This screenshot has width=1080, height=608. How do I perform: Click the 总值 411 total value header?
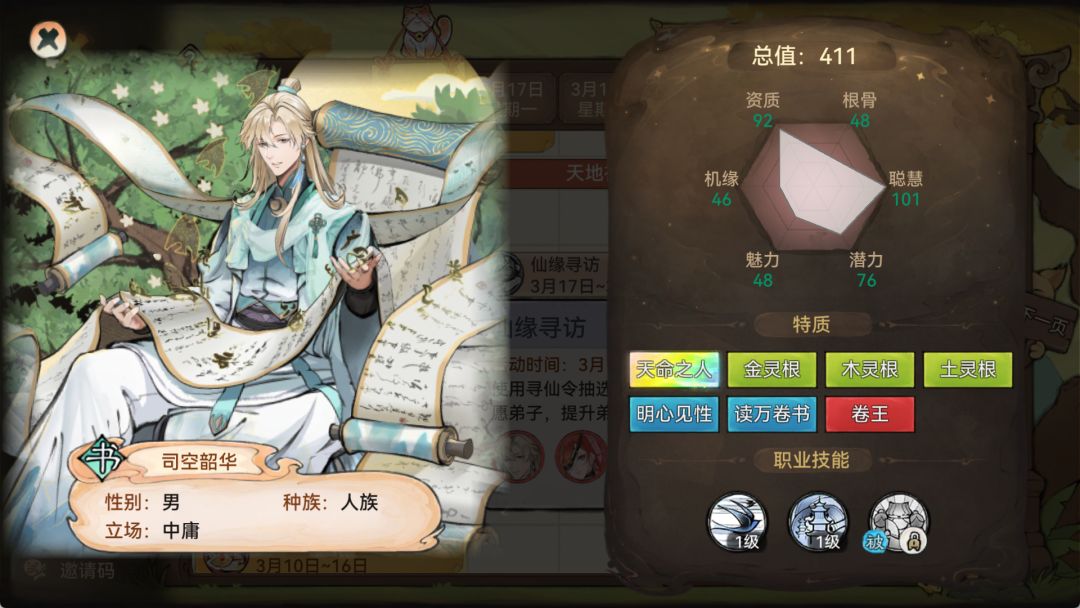click(x=804, y=56)
